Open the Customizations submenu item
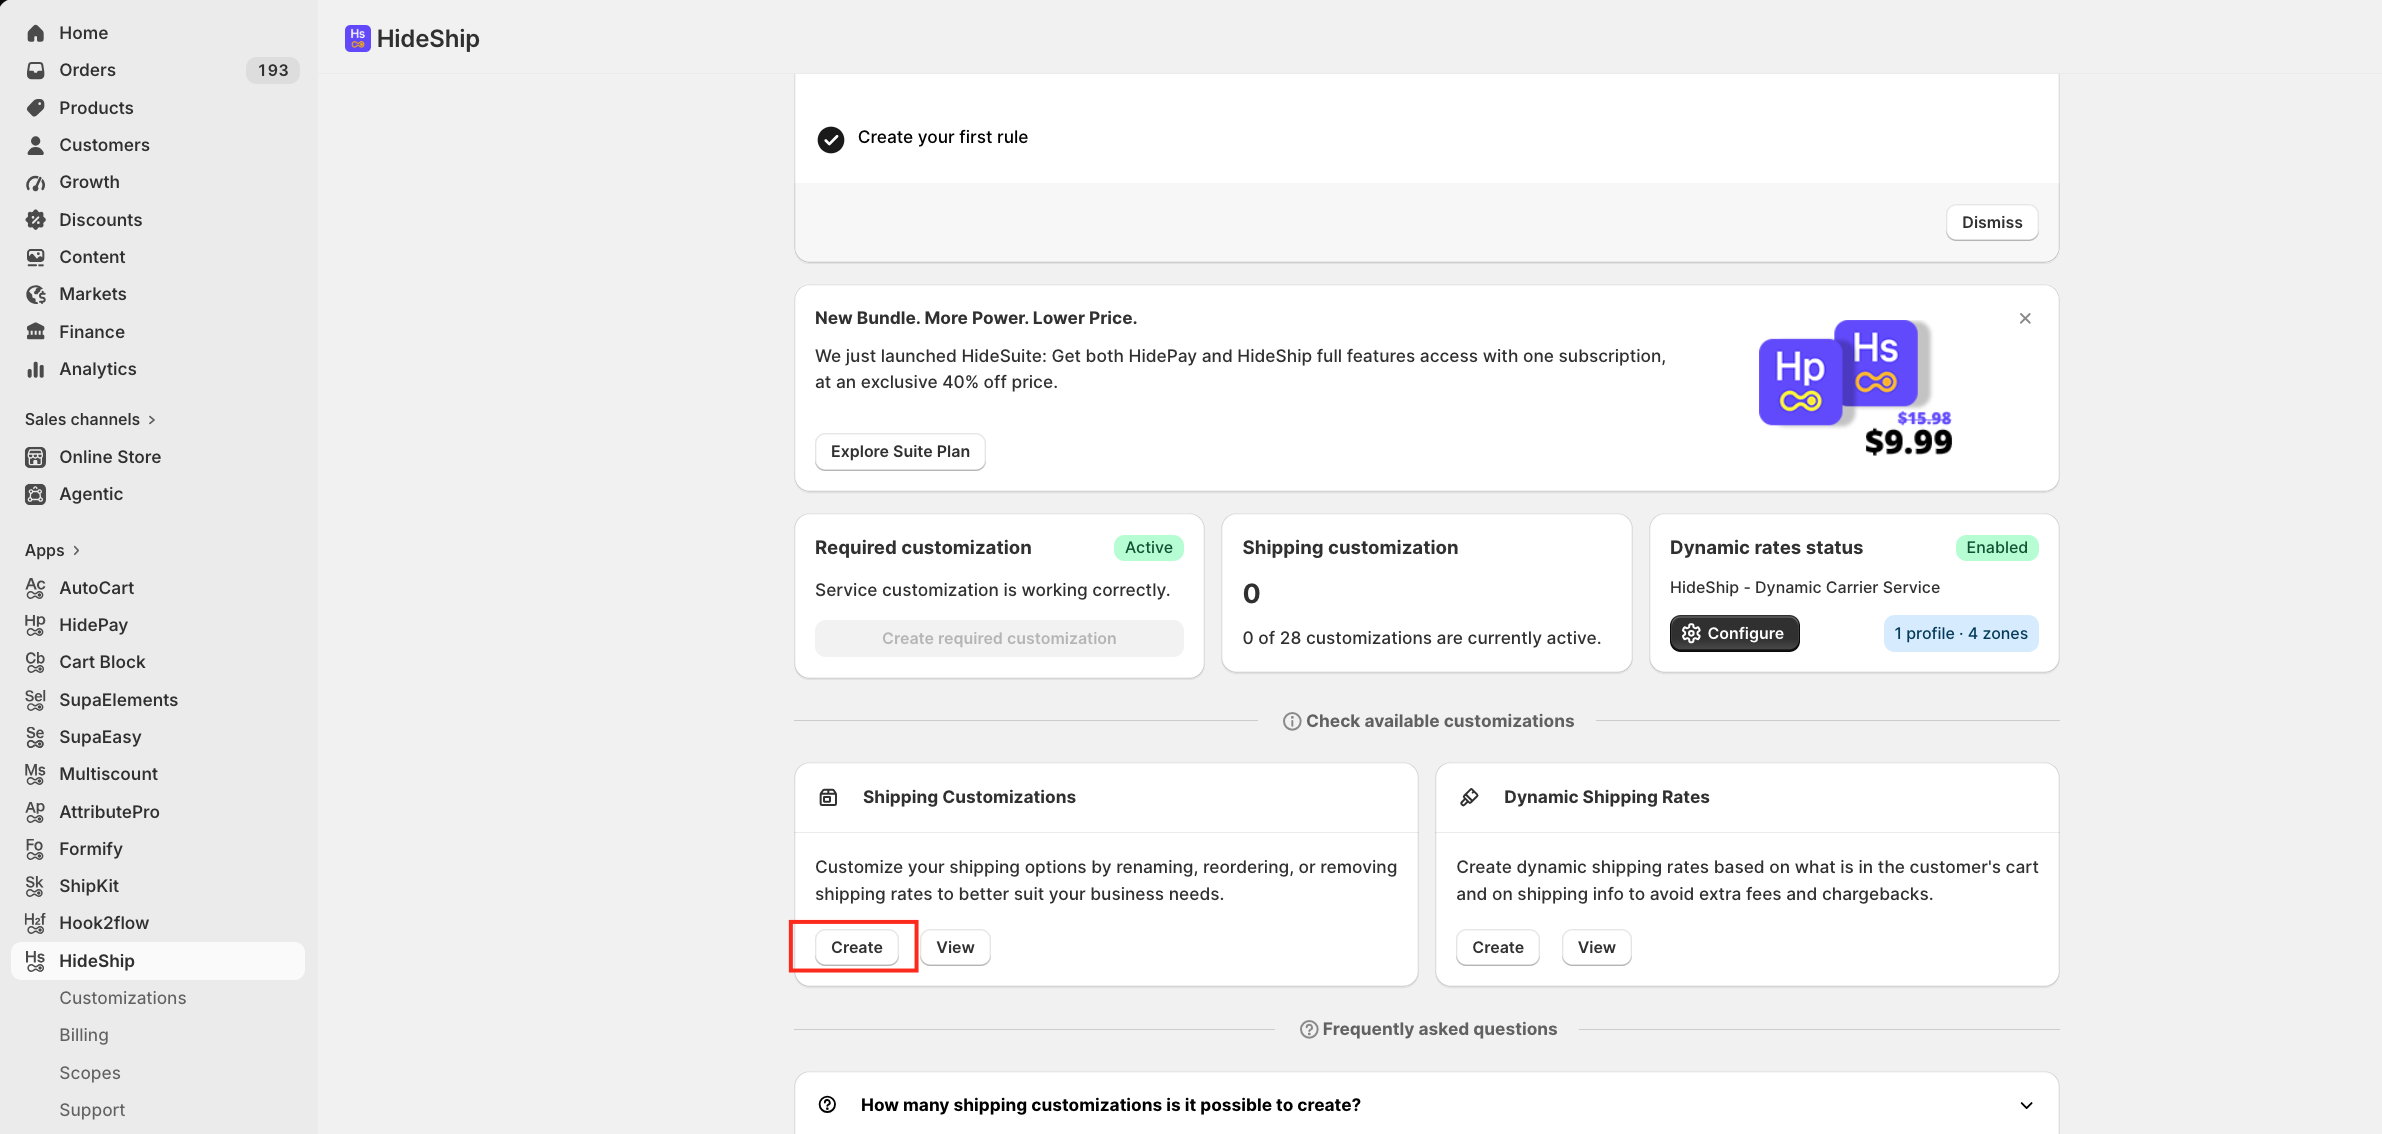The image size is (2382, 1134). (123, 998)
